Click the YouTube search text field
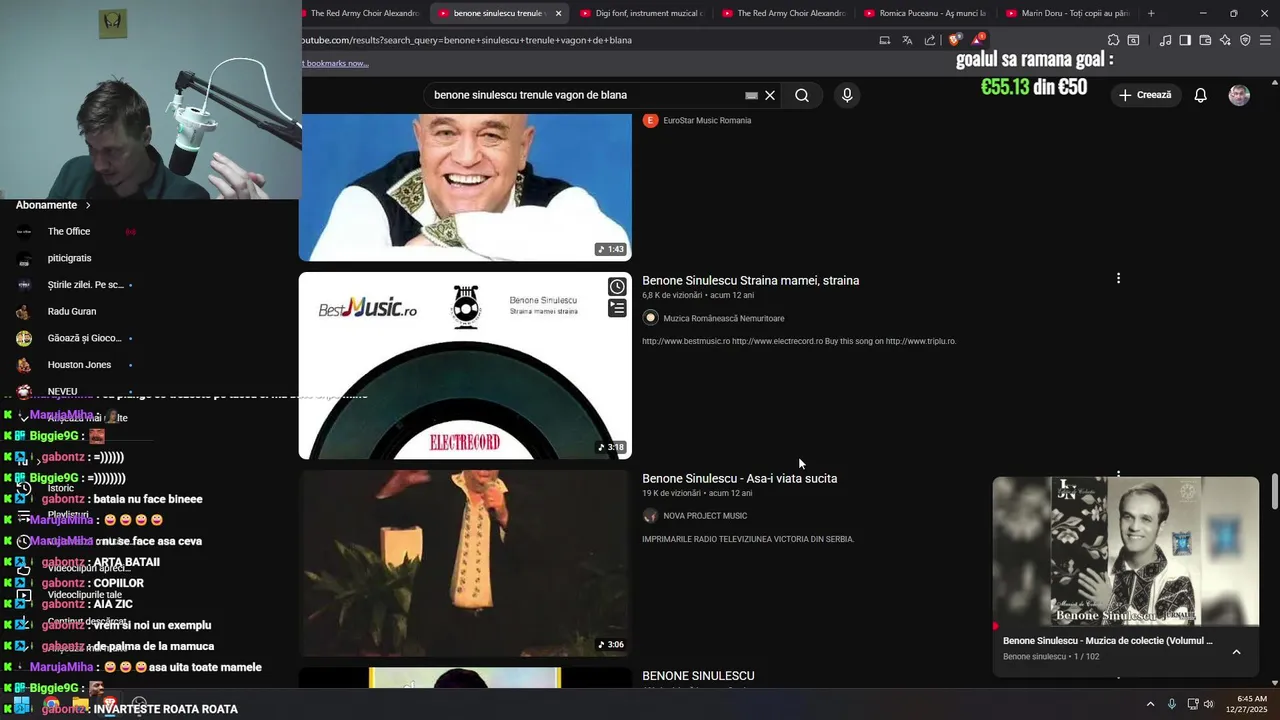This screenshot has width=1280, height=720. tap(585, 95)
